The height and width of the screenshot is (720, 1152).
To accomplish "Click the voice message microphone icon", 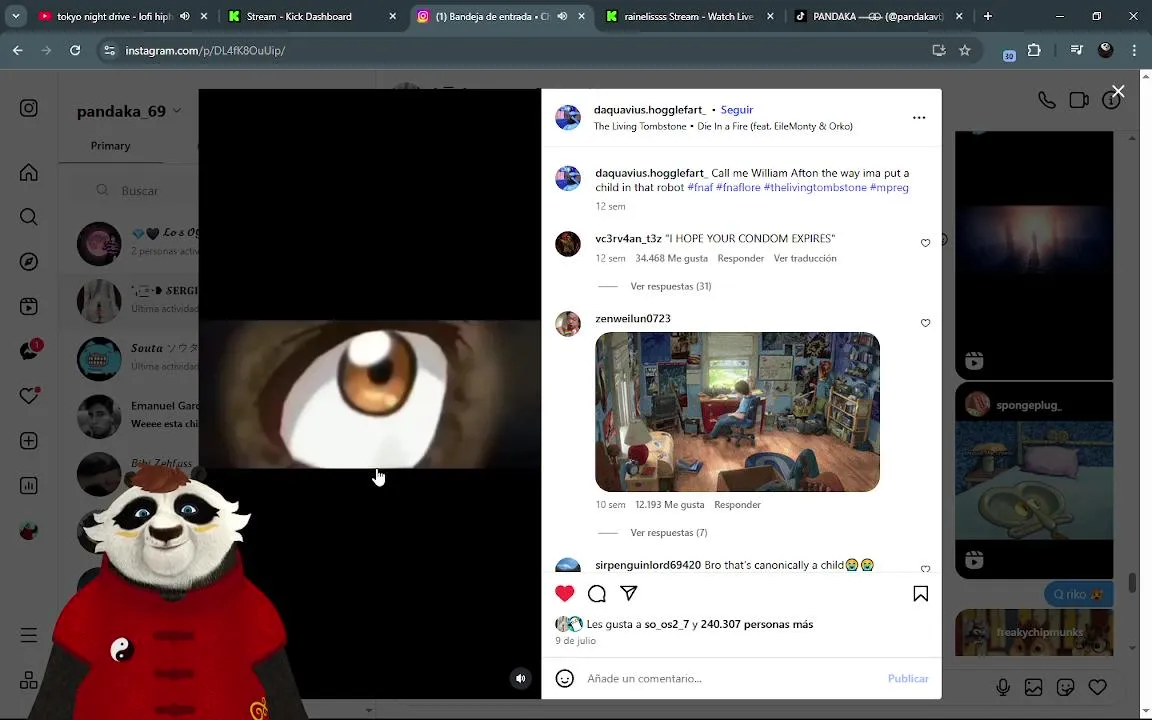I will click(1003, 687).
